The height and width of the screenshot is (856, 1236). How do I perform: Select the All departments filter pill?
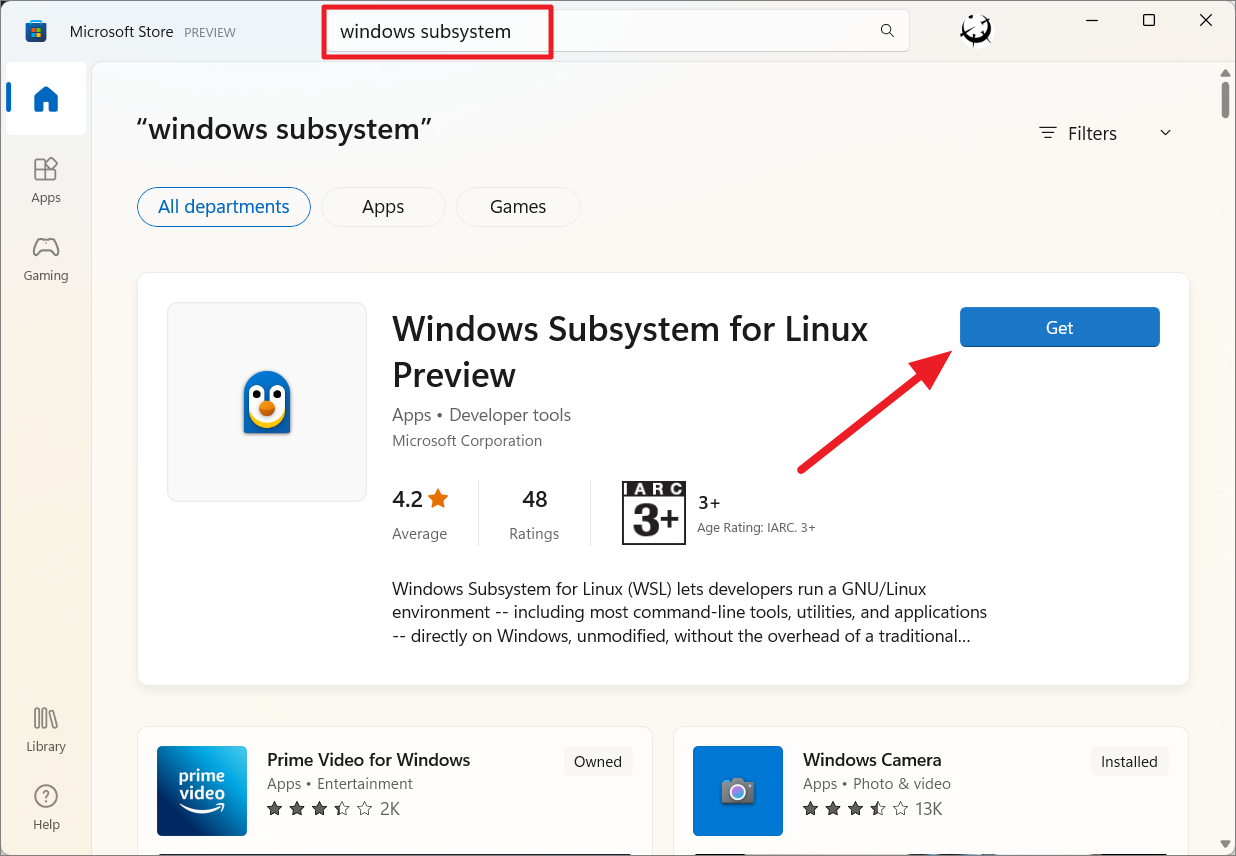pyautogui.click(x=223, y=207)
